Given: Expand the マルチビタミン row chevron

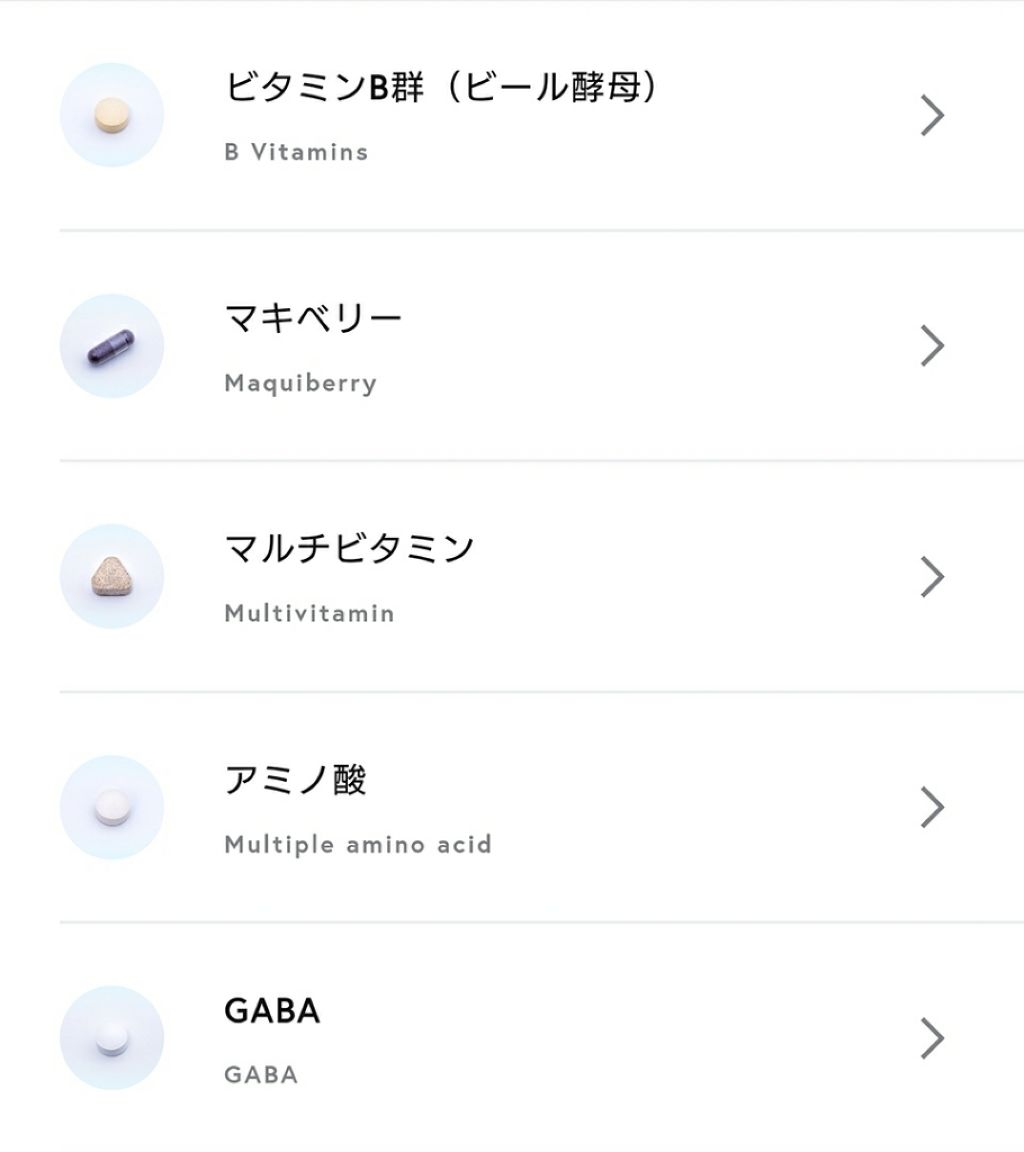Looking at the screenshot, I should click(932, 577).
